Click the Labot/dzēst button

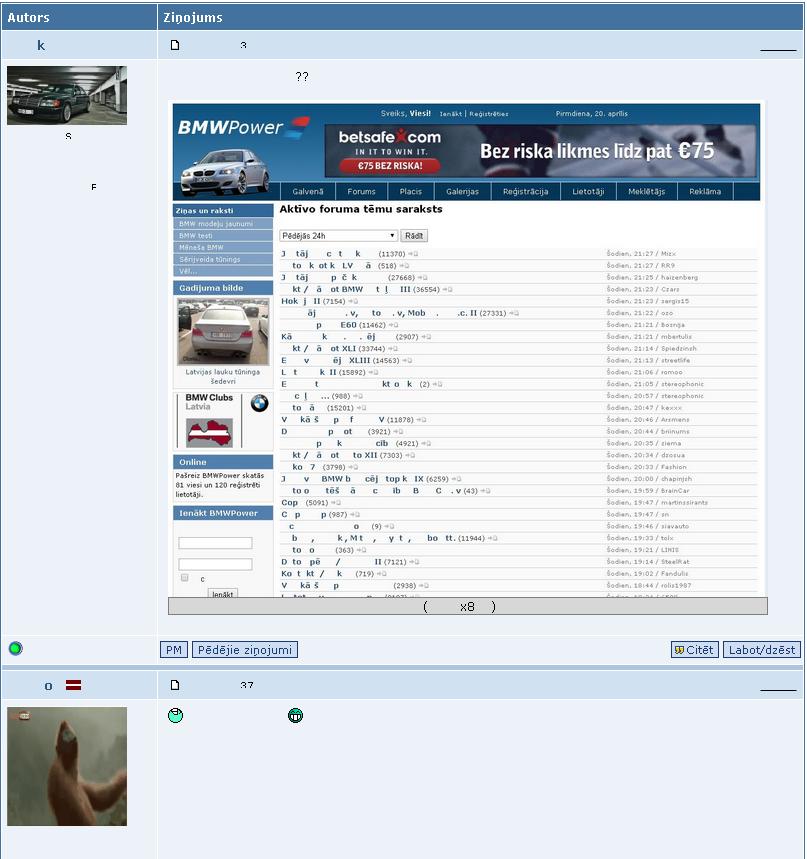pyautogui.click(x=762, y=650)
